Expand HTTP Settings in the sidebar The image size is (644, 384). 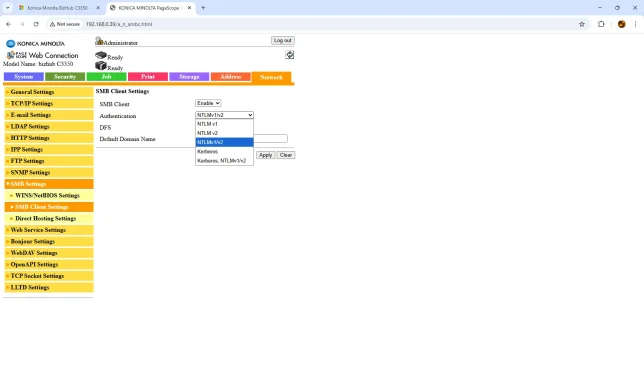tap(49, 138)
